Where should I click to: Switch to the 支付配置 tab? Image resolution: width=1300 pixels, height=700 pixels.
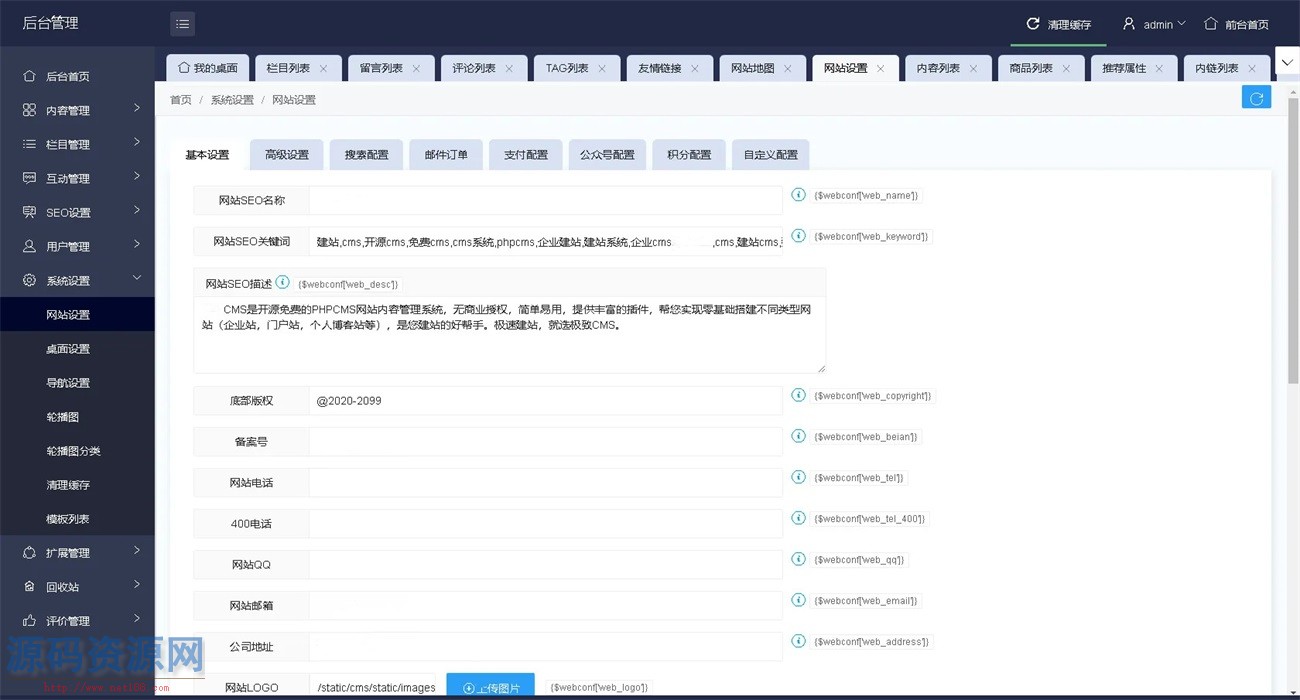[x=526, y=155]
